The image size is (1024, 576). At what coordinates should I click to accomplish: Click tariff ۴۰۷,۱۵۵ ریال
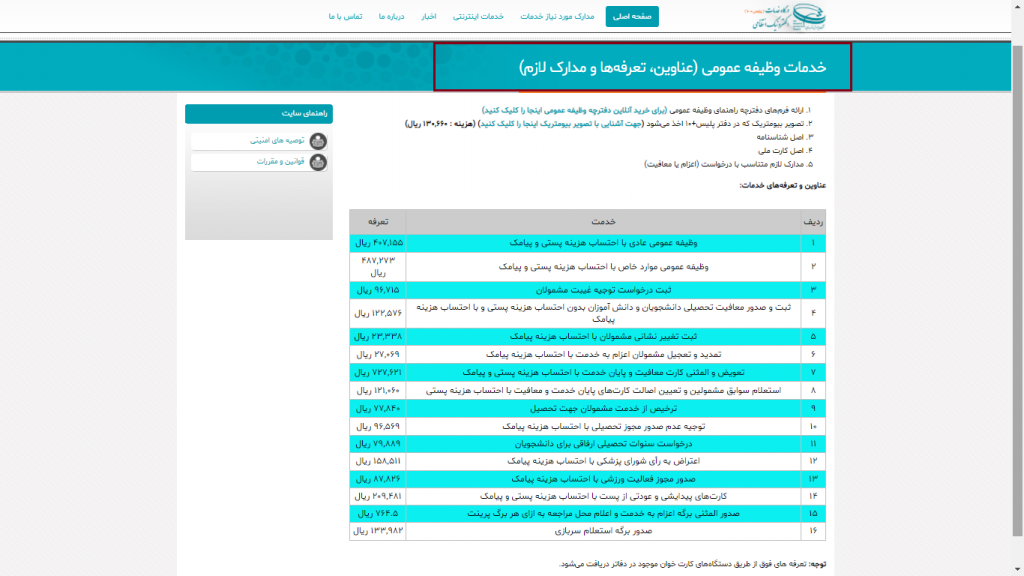point(379,243)
